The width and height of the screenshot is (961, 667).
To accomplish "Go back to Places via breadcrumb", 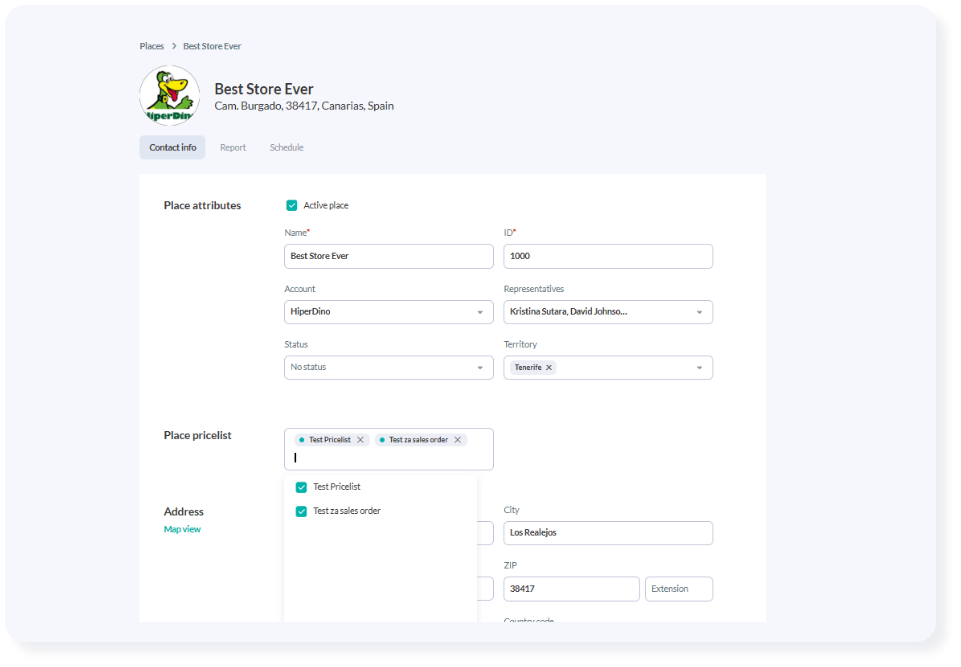I will (151, 46).
